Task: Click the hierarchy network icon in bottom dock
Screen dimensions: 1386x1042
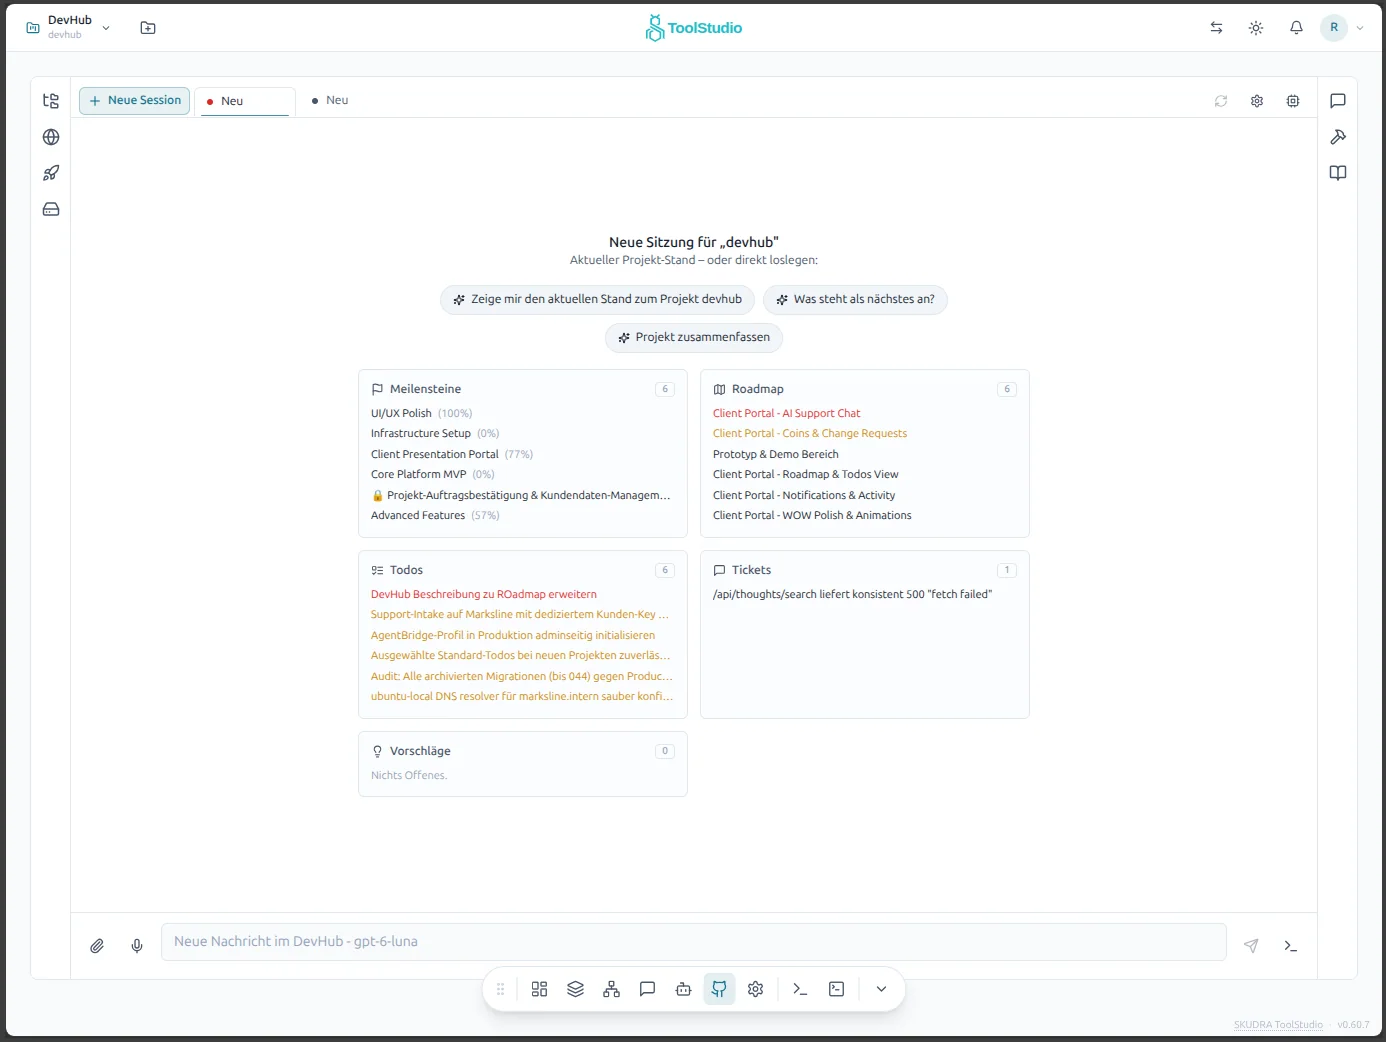Action: point(612,989)
